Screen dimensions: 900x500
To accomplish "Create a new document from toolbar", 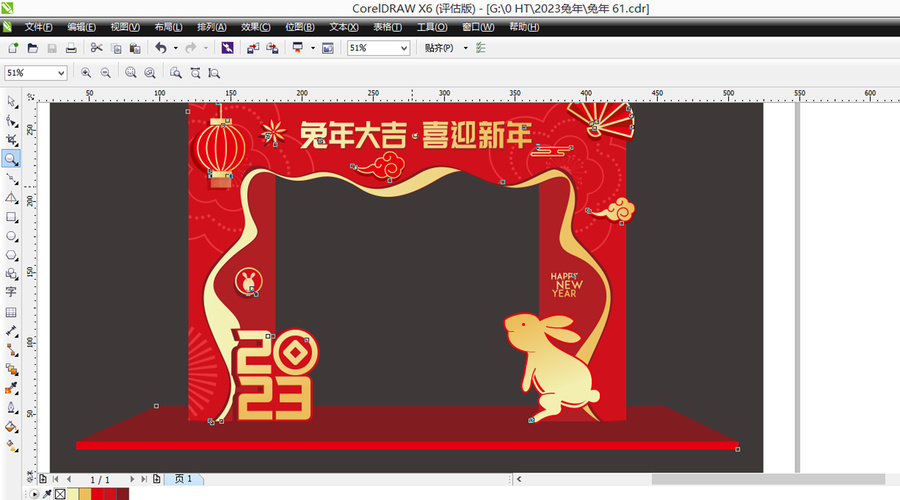I will point(13,48).
